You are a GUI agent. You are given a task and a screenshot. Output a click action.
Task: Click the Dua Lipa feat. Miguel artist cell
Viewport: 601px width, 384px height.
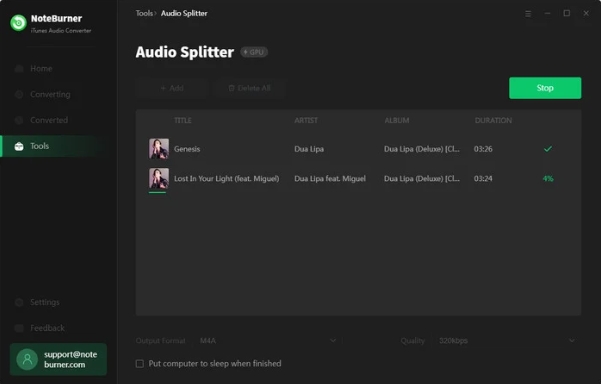[330, 179]
